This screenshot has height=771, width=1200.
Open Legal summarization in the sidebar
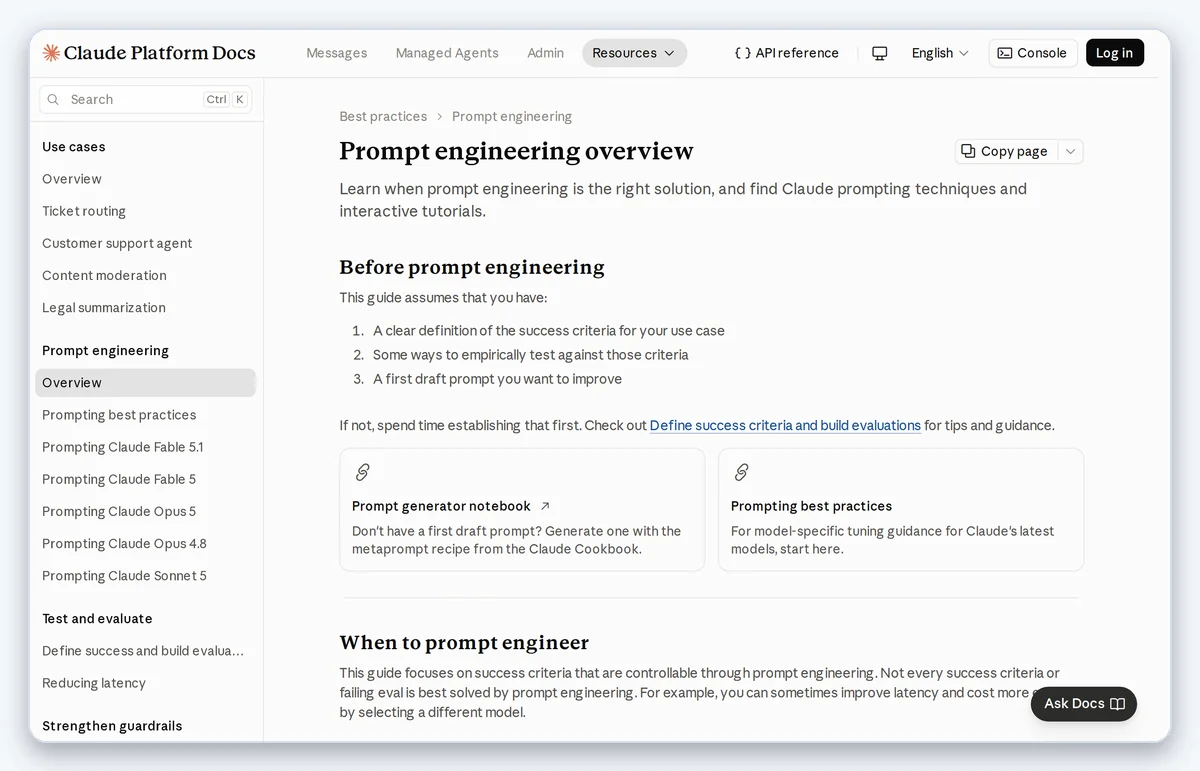(104, 308)
